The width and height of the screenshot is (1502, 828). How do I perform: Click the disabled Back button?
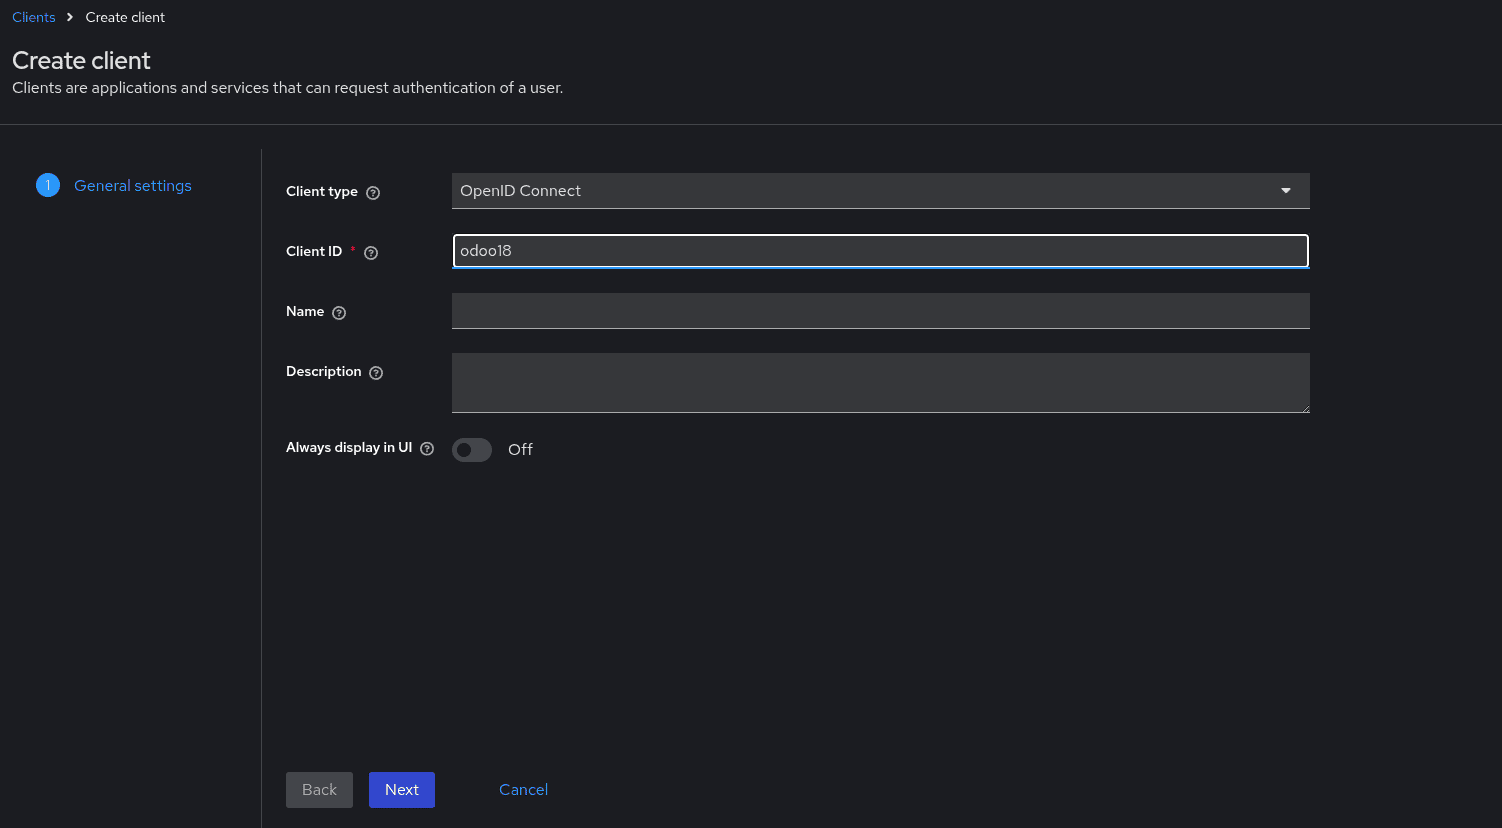(x=319, y=789)
